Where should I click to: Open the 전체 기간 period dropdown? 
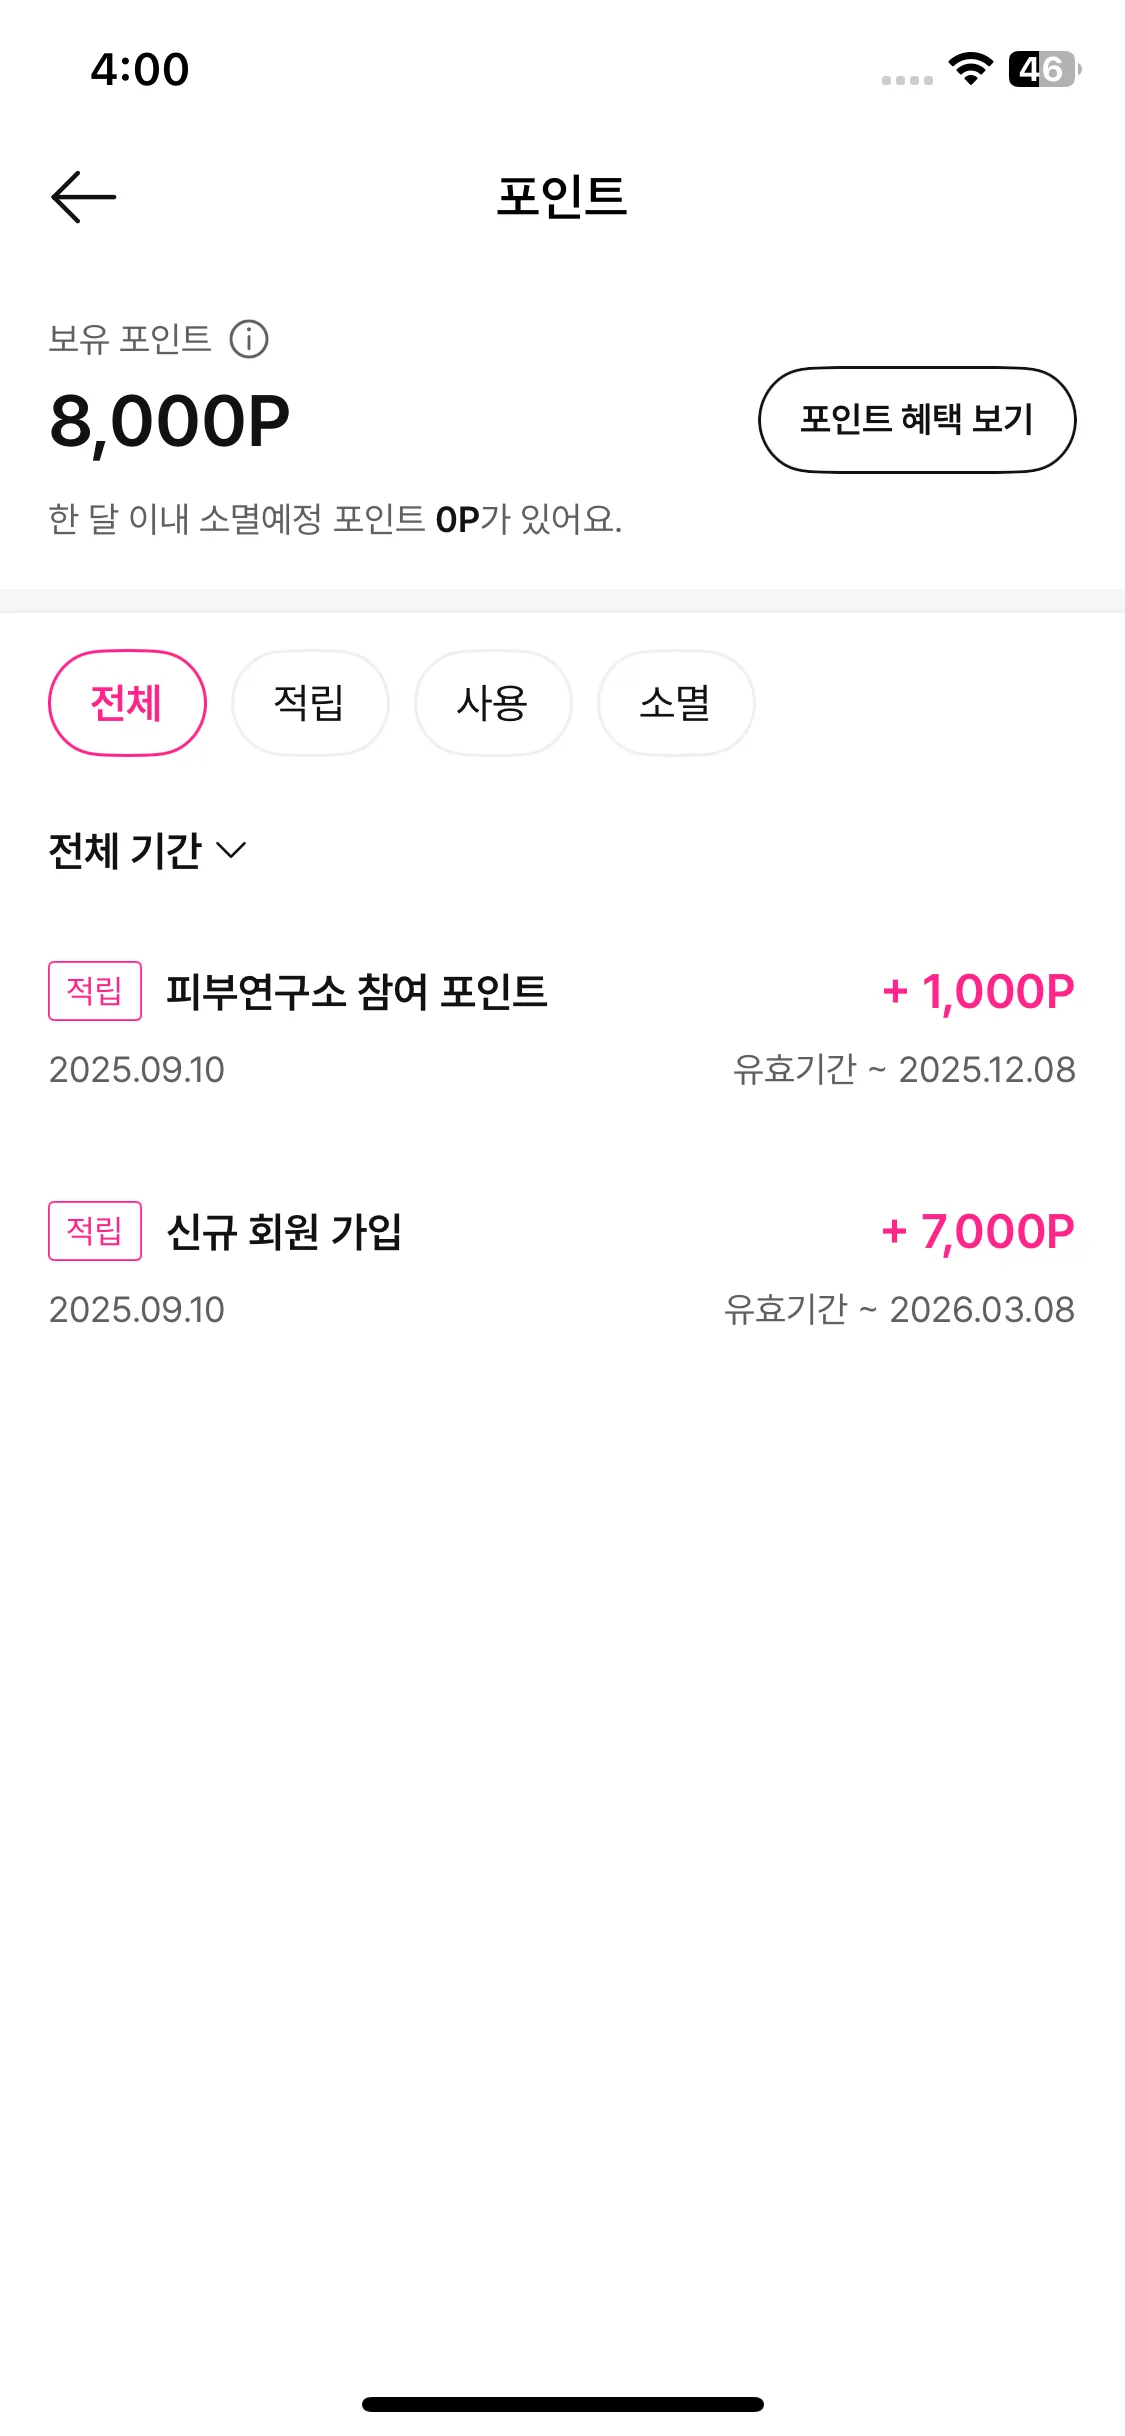point(148,851)
